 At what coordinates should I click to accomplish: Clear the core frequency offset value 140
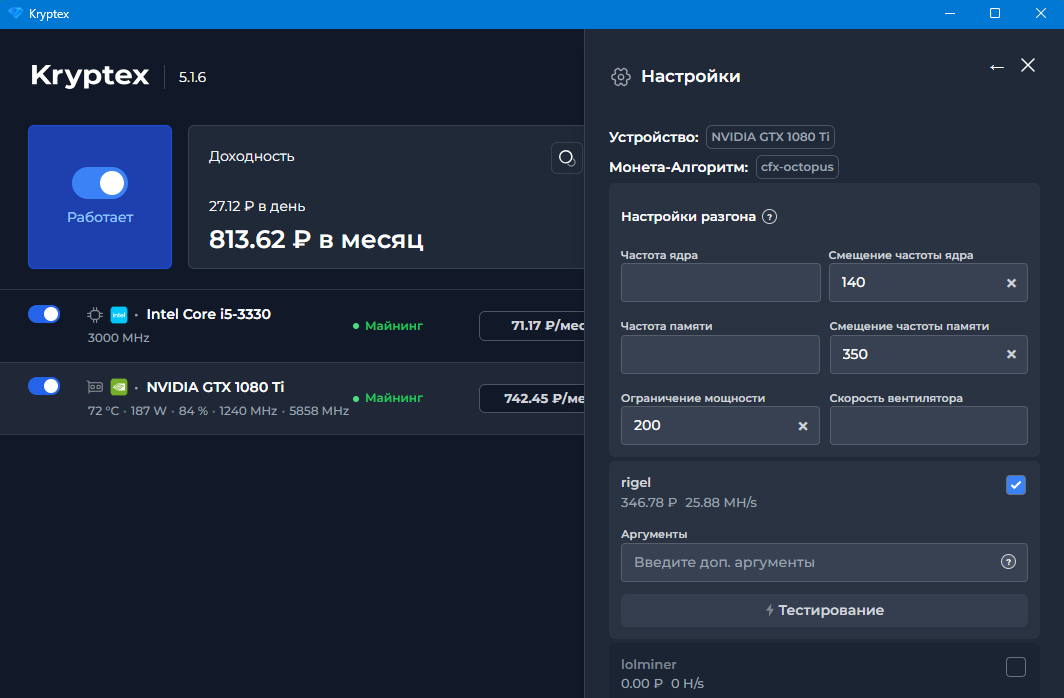coord(1011,283)
